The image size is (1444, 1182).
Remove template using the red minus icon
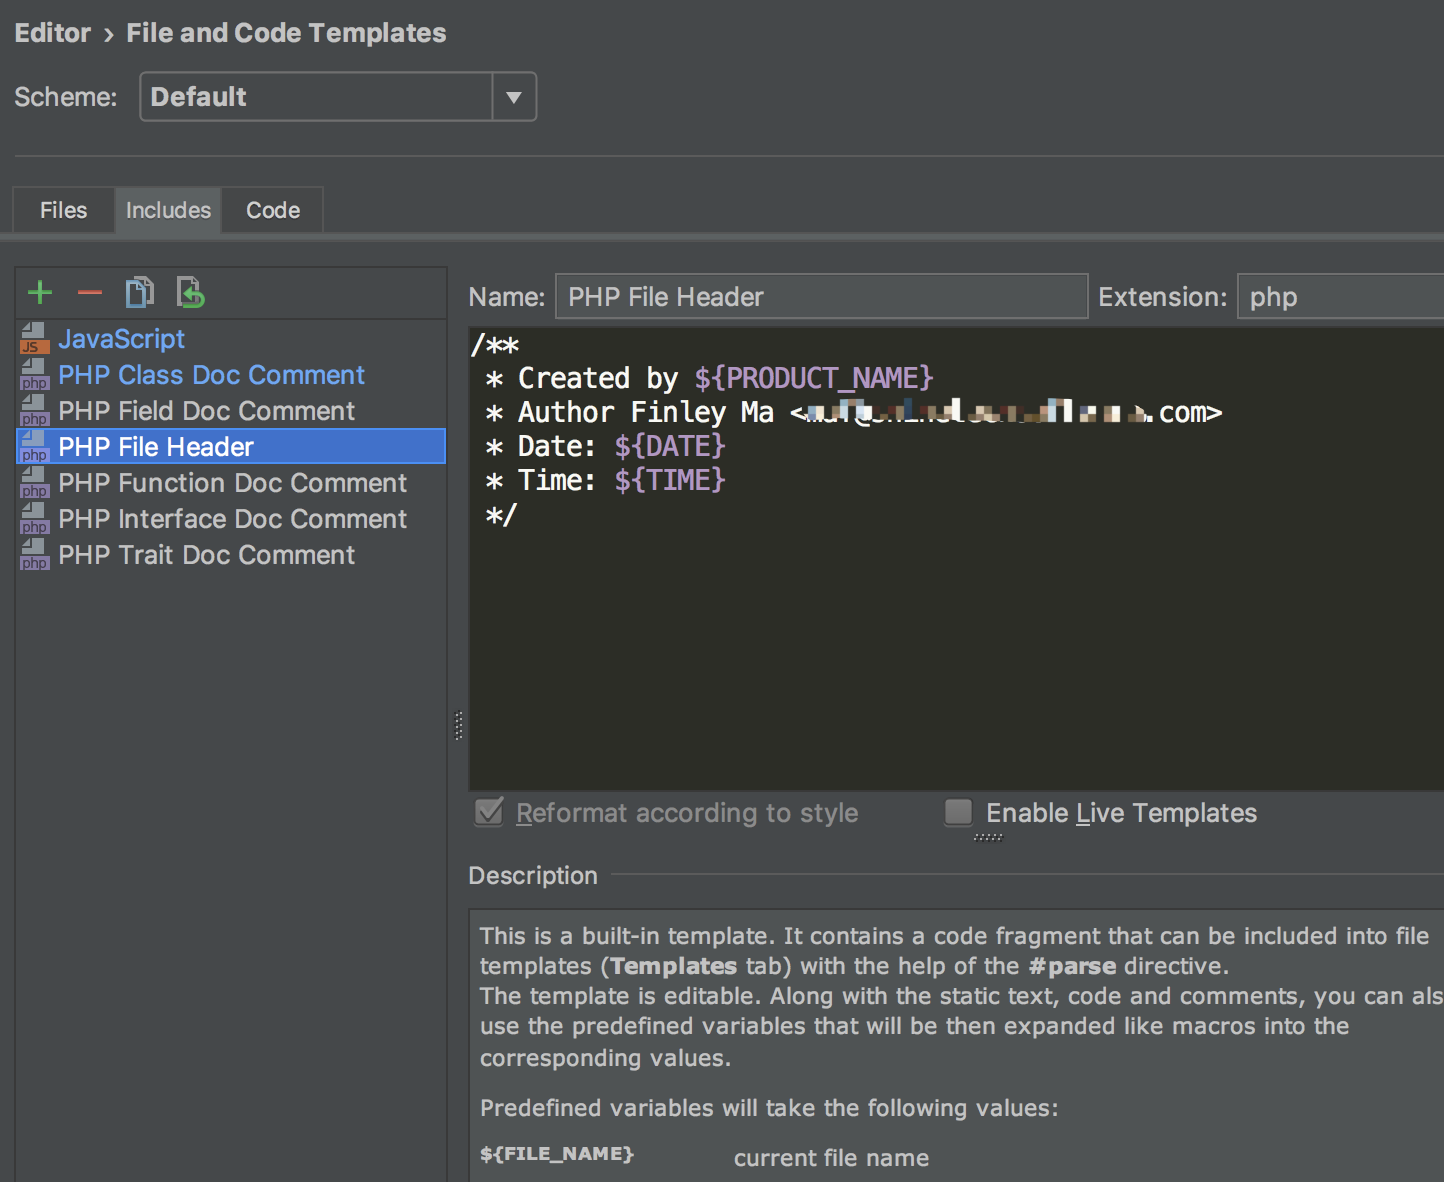tap(90, 293)
